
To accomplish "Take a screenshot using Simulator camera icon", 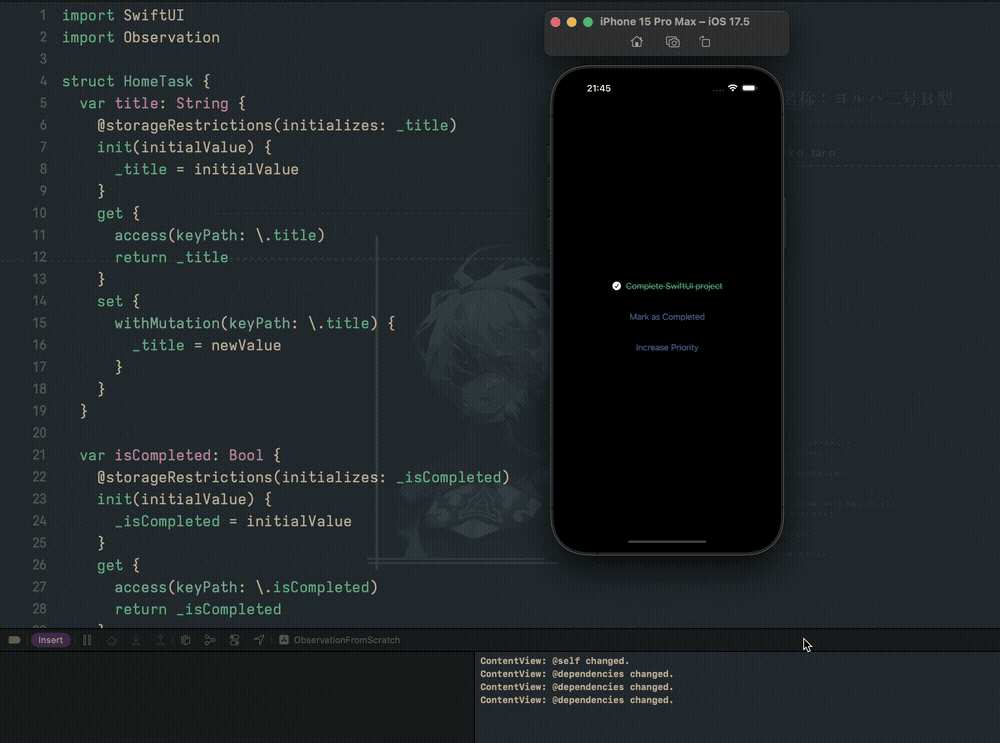I will tap(672, 42).
